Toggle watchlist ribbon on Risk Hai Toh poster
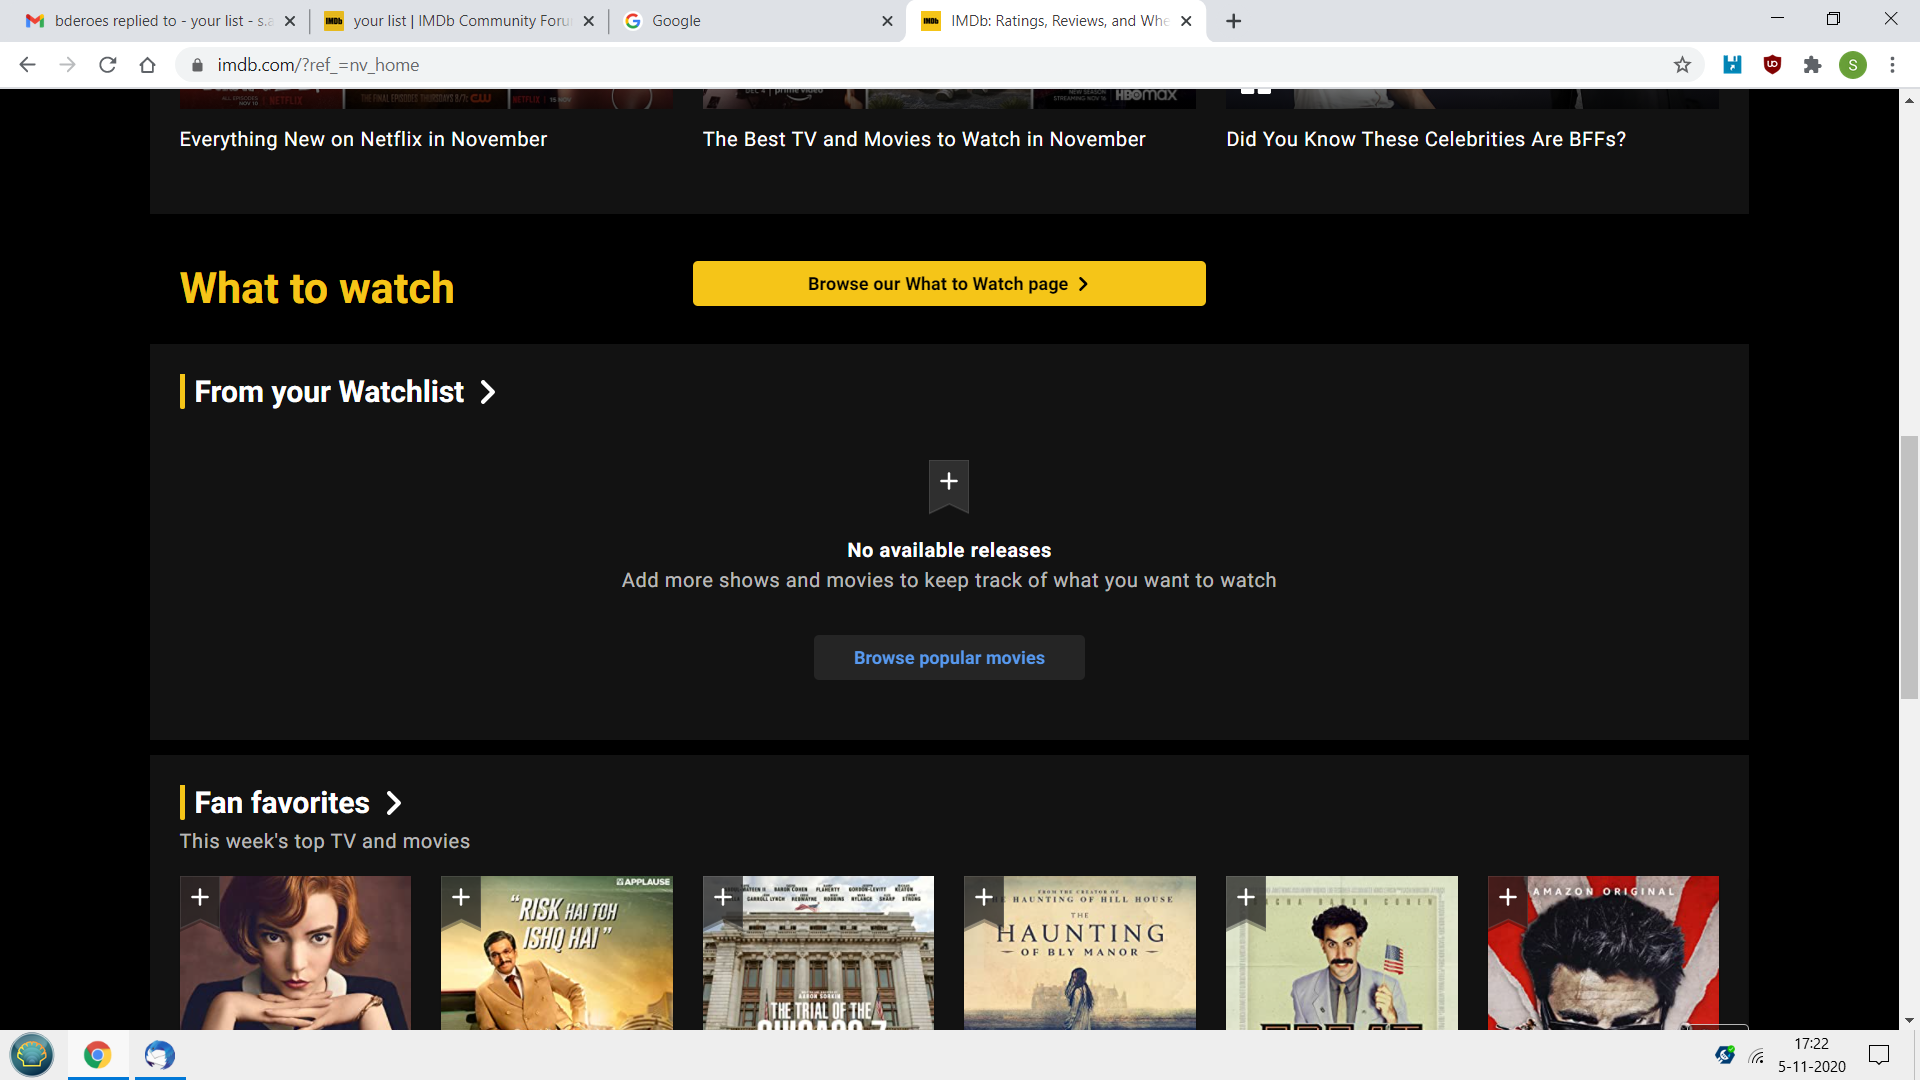The width and height of the screenshot is (1920, 1080). click(x=461, y=897)
